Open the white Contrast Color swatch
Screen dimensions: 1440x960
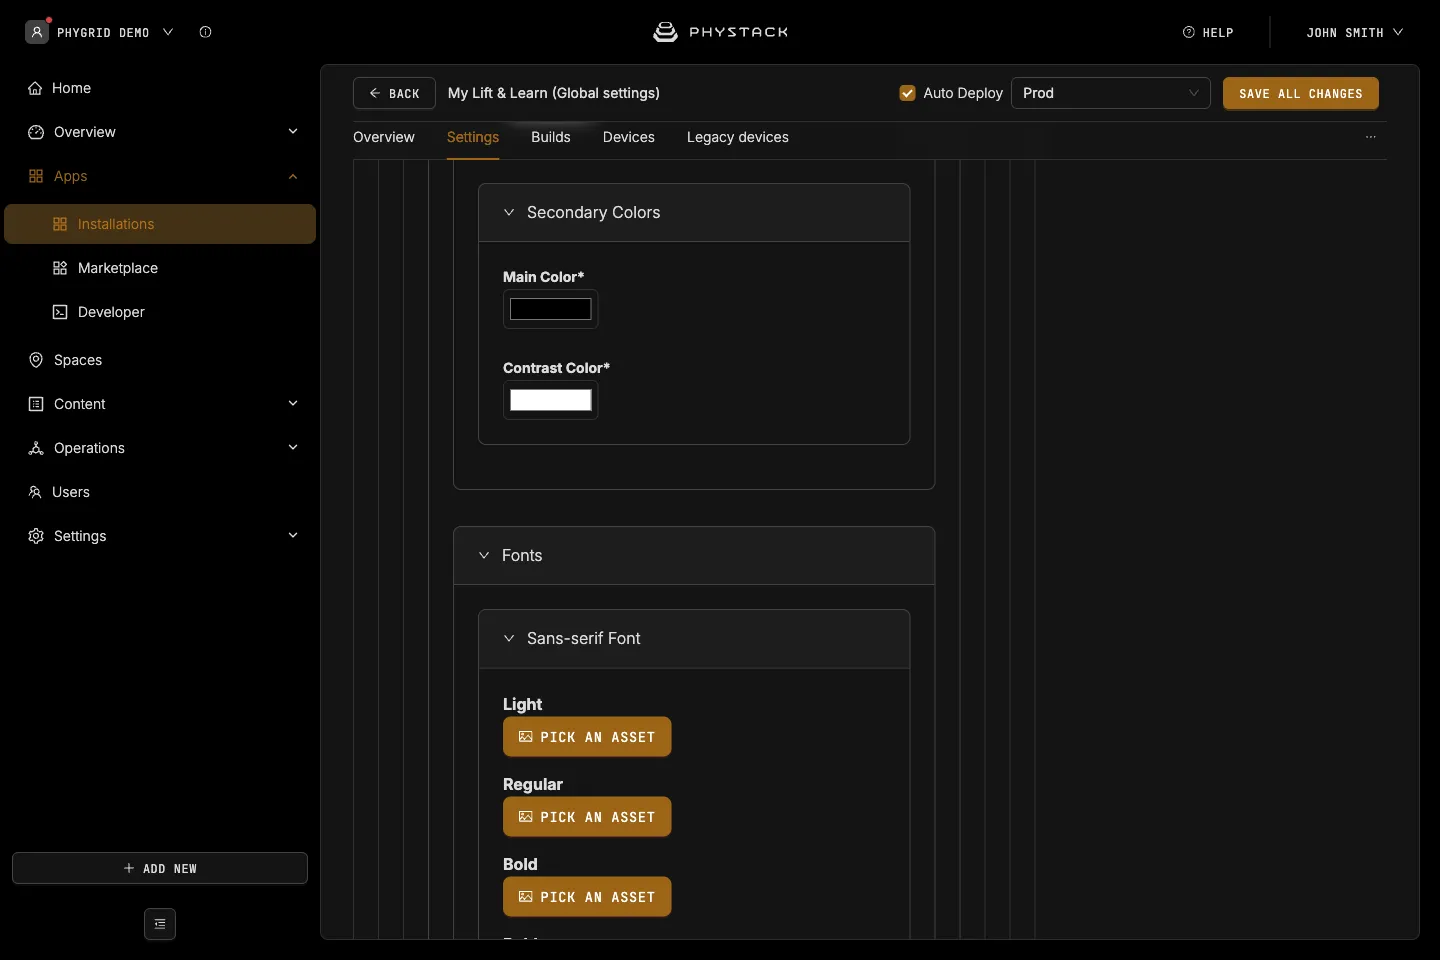pos(551,400)
